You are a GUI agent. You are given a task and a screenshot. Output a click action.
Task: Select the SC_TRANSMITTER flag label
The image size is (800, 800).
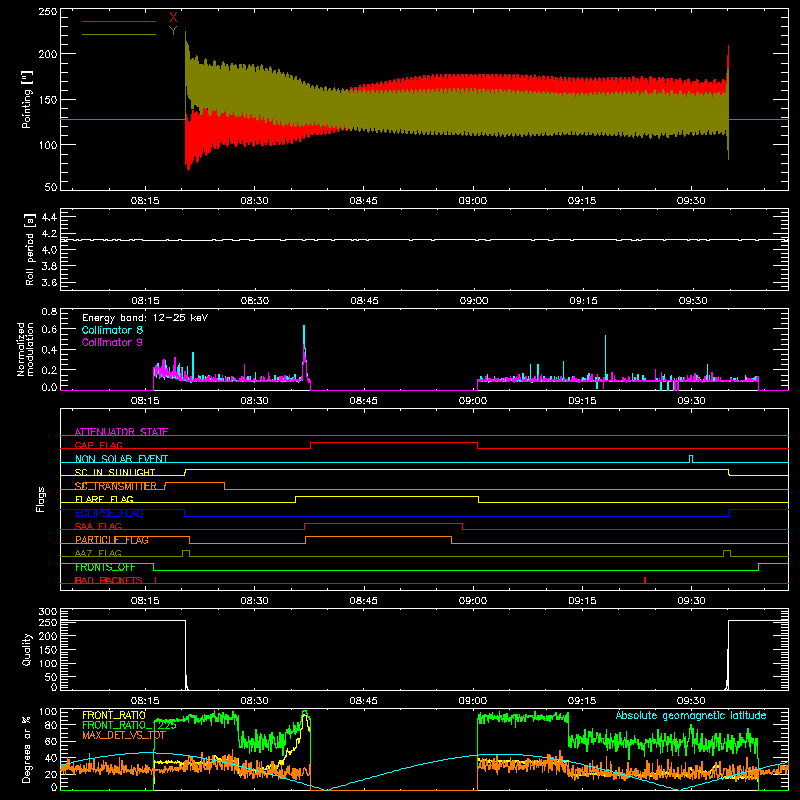(x=116, y=486)
